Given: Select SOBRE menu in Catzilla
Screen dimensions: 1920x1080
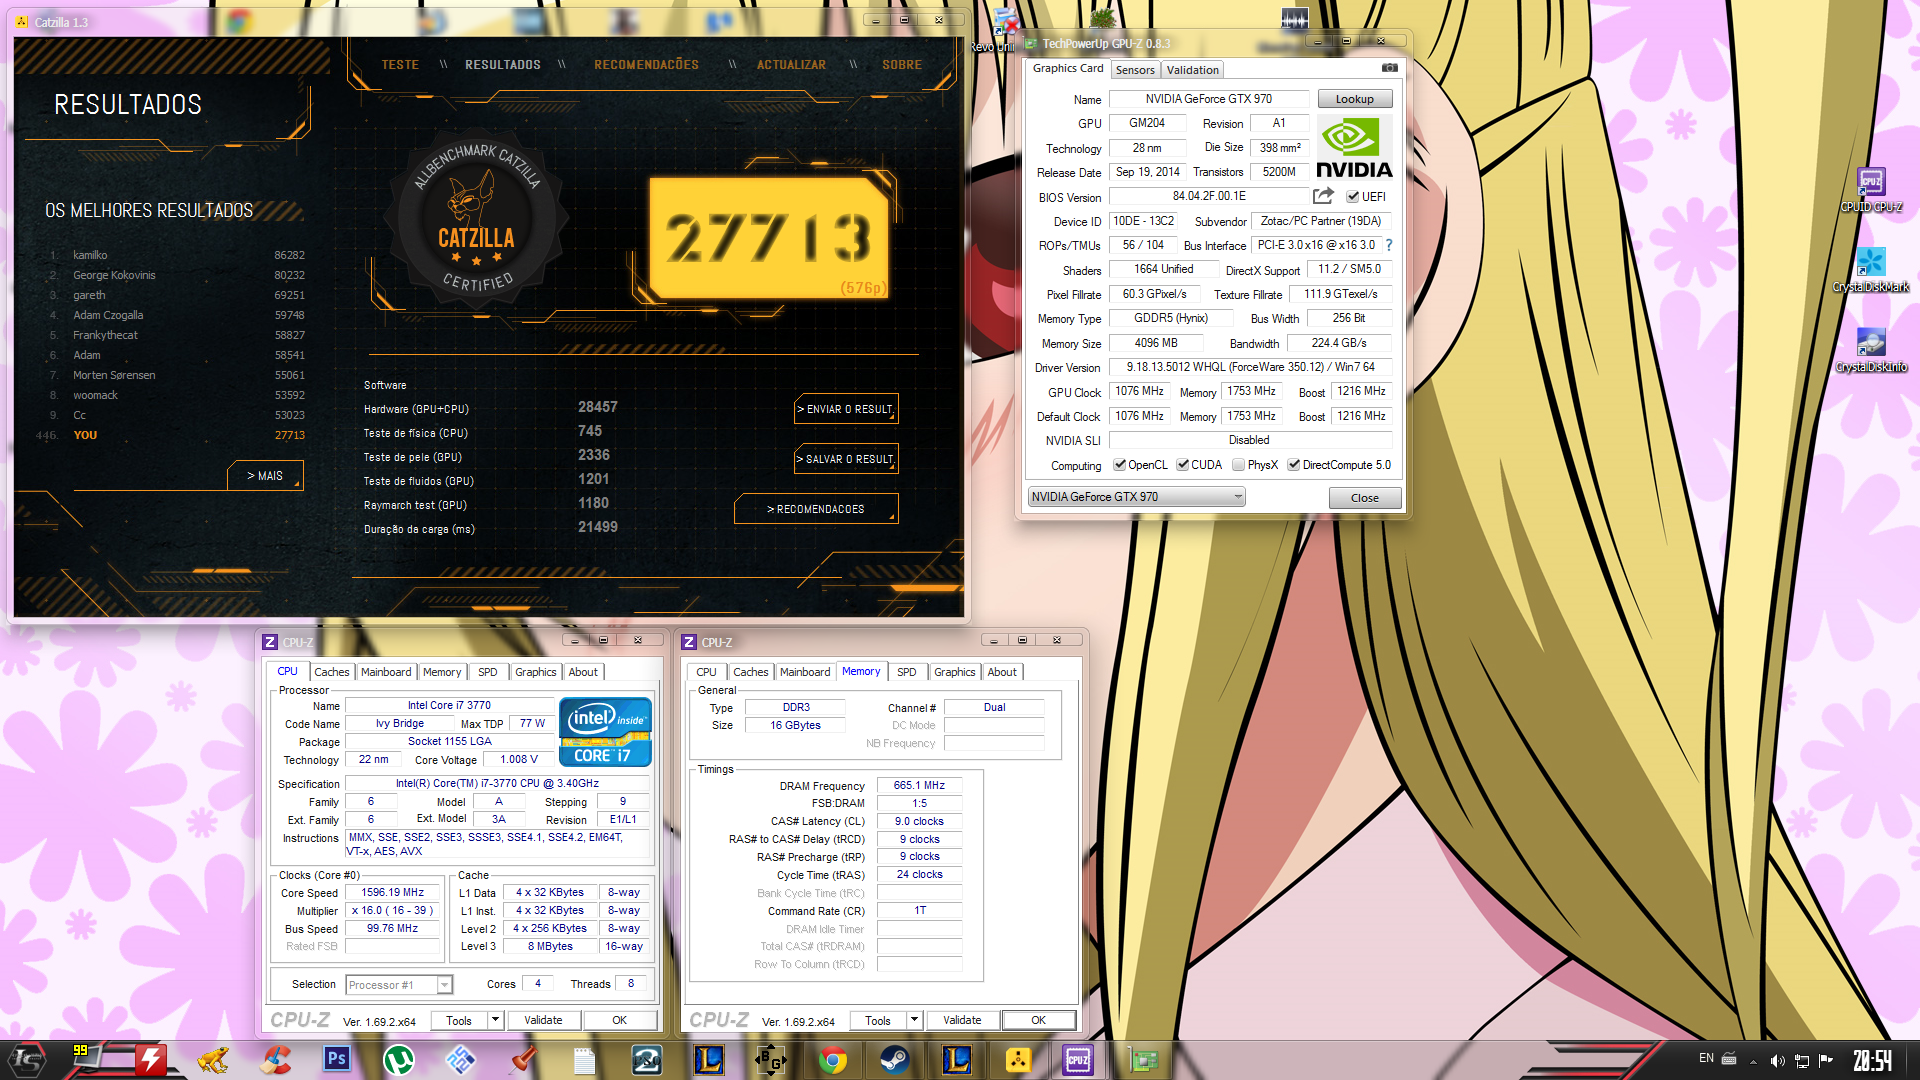Looking at the screenshot, I should 902,64.
